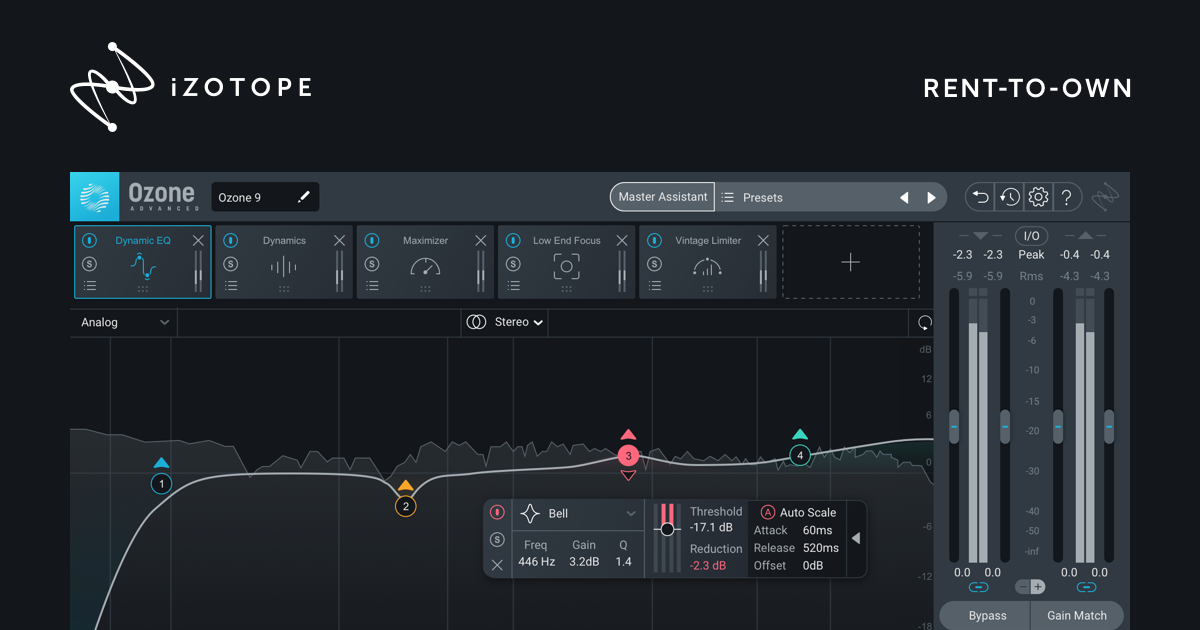Open Vintage Limiter preset list icon
1200x630 pixels.
tap(655, 286)
